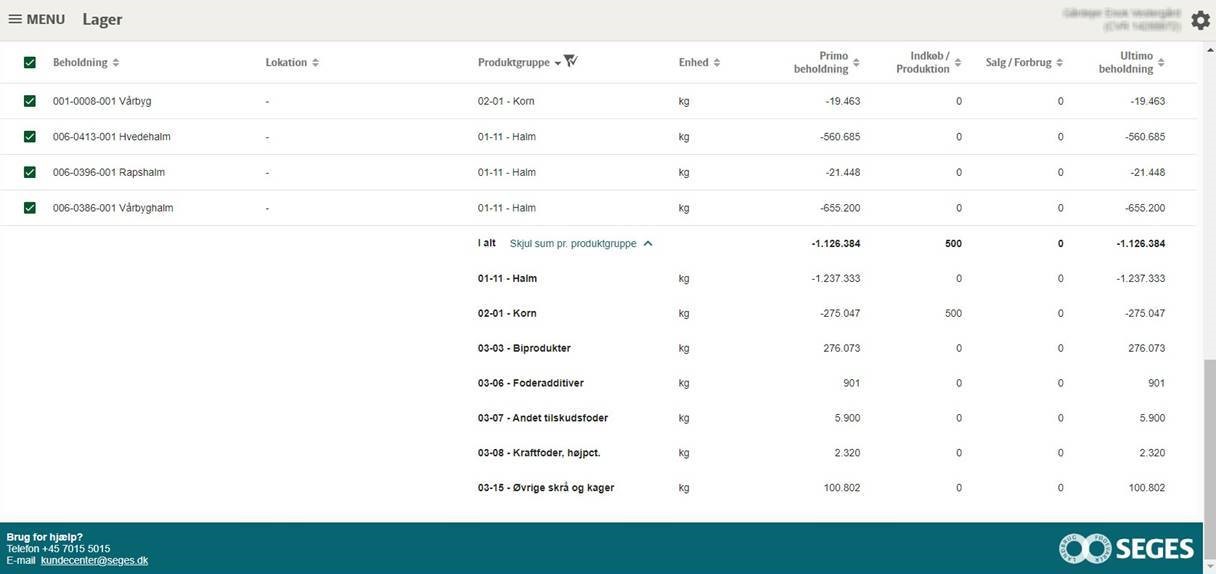
Task: Click the SEGES logo in footer
Action: [x=1126, y=548]
